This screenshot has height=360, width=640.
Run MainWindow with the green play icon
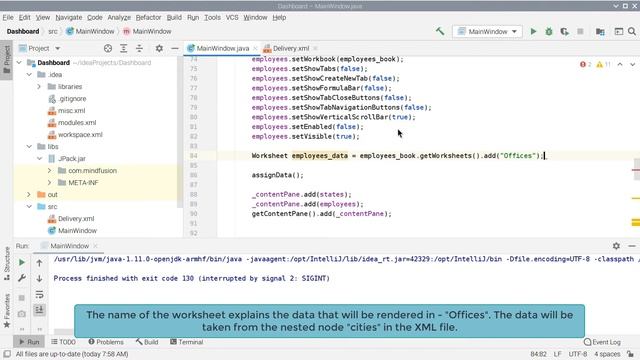(533, 31)
